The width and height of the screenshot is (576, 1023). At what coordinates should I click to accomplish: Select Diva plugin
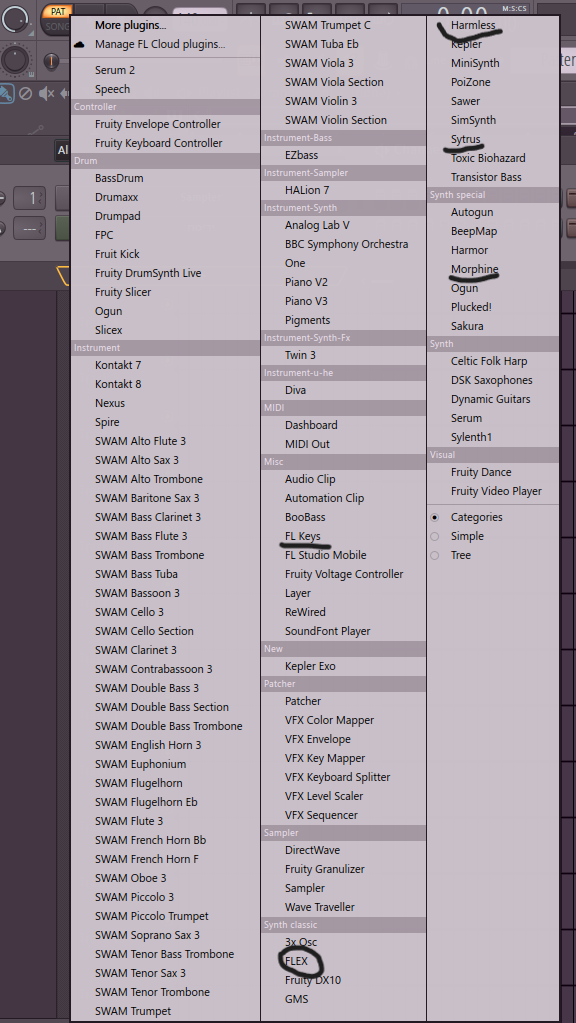pos(296,390)
